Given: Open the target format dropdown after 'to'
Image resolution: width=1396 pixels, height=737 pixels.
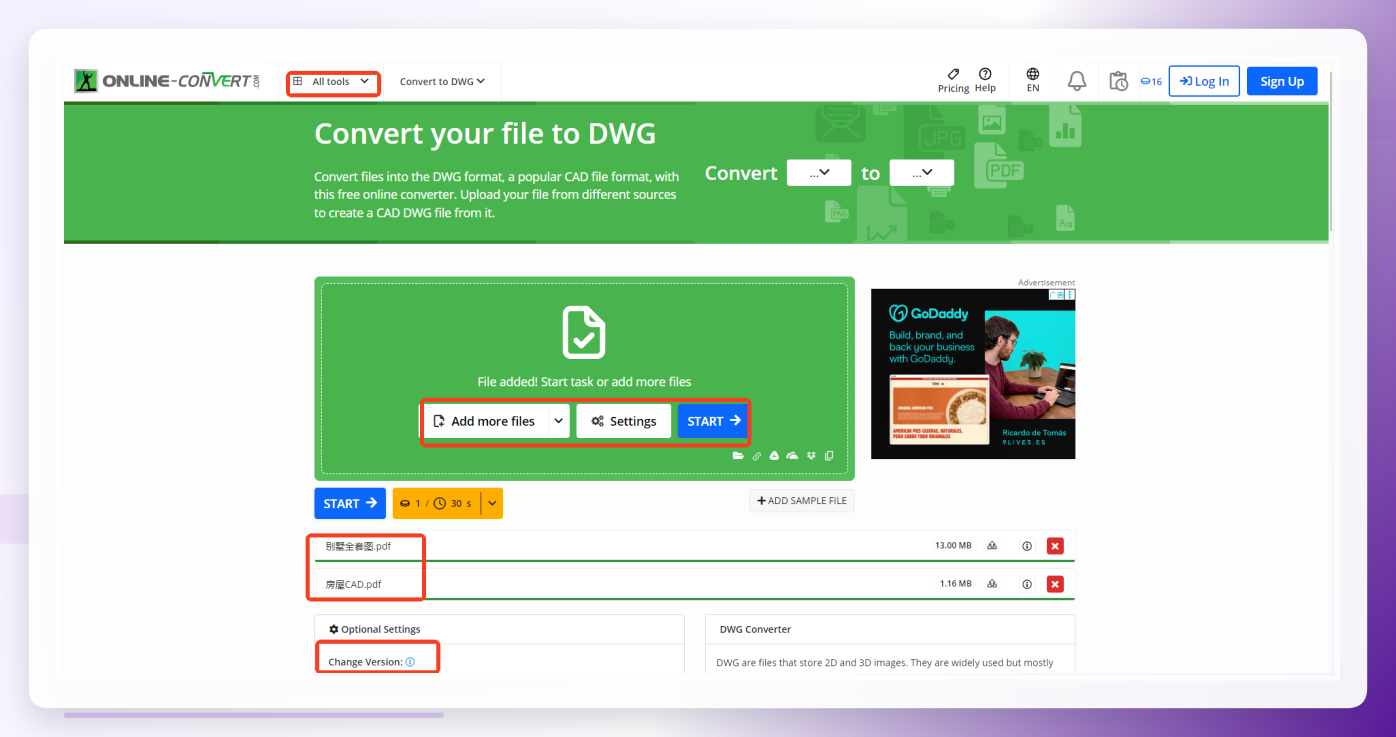Looking at the screenshot, I should [921, 173].
